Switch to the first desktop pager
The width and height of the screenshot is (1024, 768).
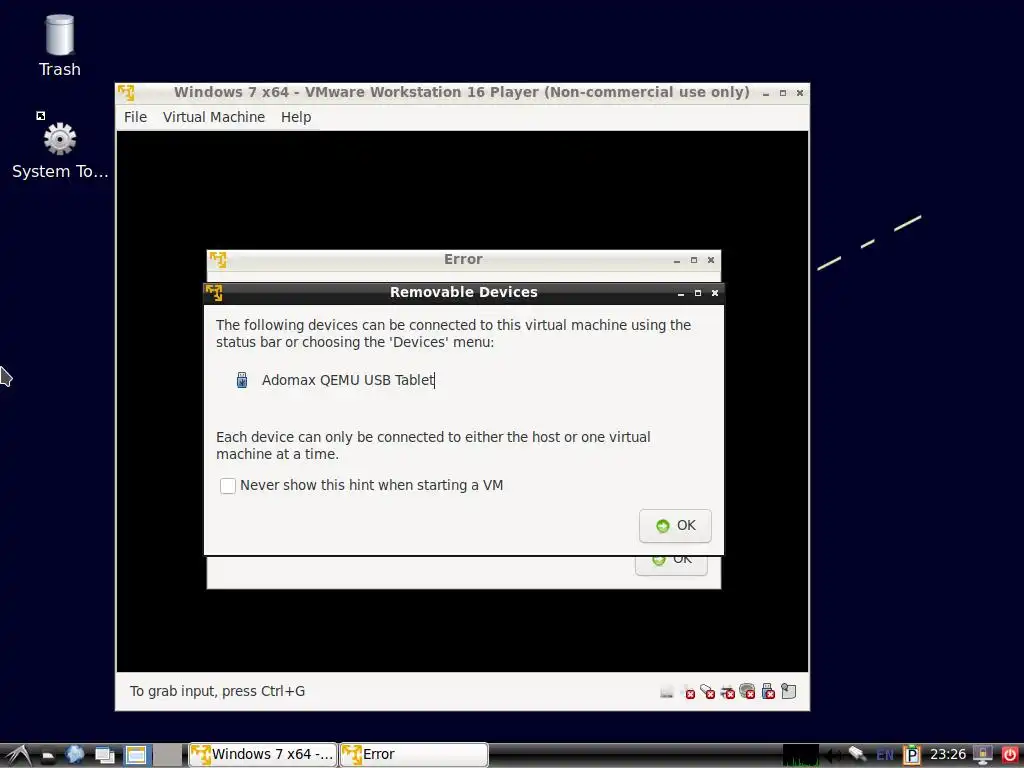(136, 756)
